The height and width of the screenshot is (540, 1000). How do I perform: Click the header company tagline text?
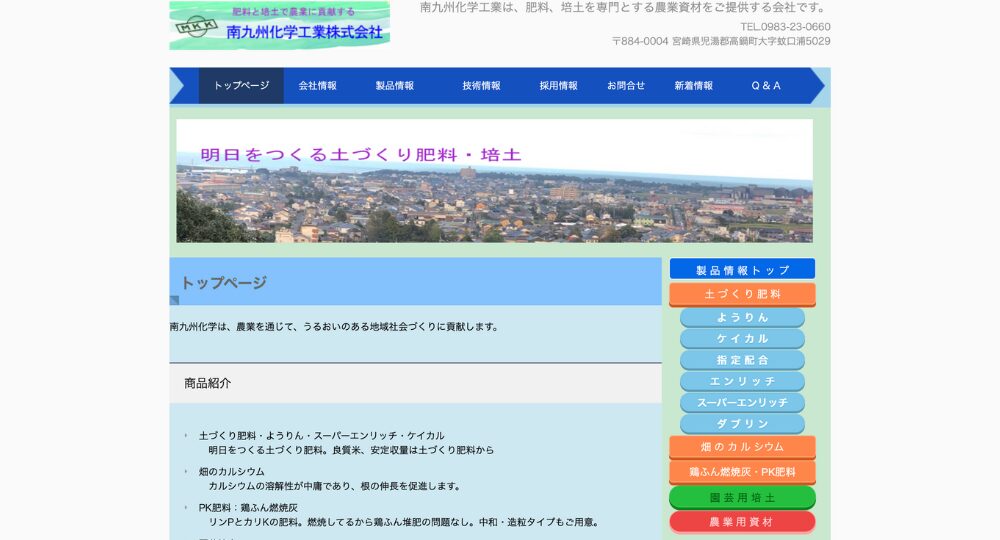tap(624, 8)
